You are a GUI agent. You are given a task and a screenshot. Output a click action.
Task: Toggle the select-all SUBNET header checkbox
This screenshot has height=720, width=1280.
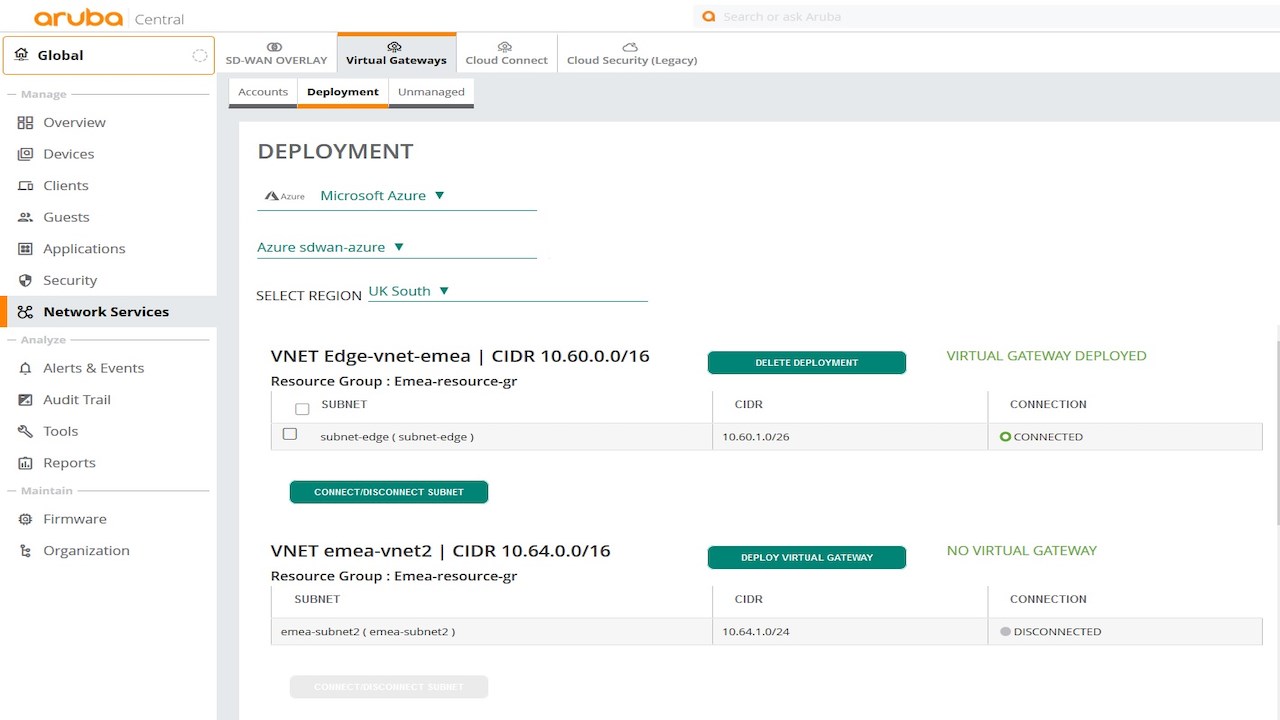tap(302, 409)
